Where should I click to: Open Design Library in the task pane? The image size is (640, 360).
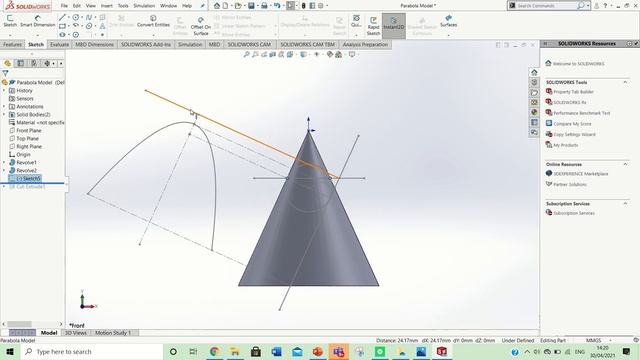(534, 82)
